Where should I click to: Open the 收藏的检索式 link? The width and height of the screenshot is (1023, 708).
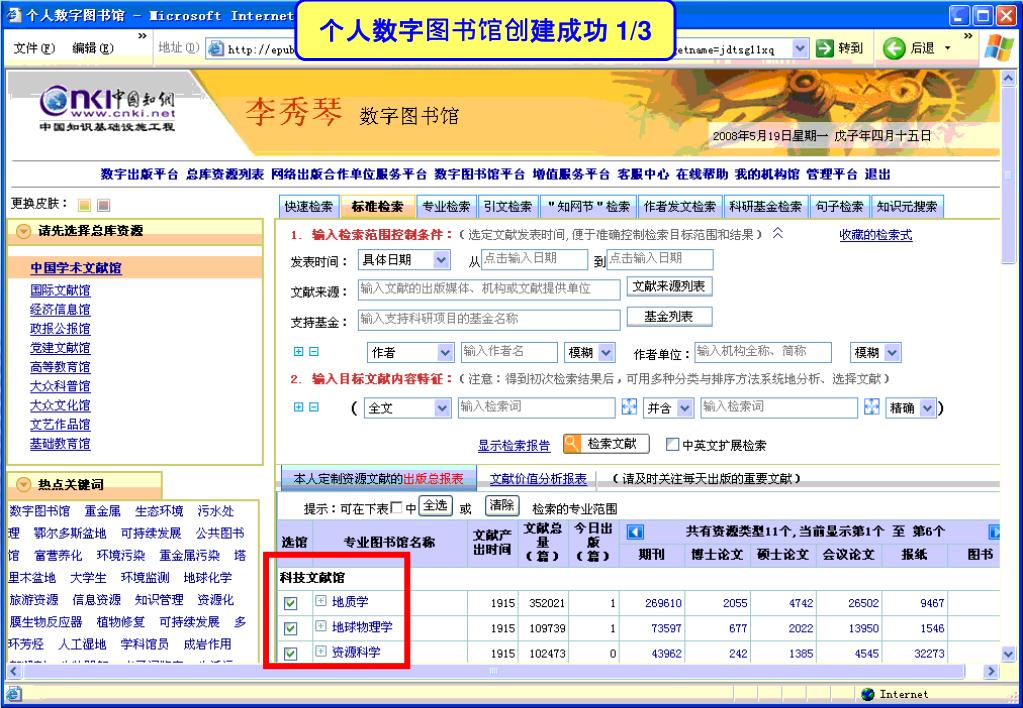pos(876,235)
